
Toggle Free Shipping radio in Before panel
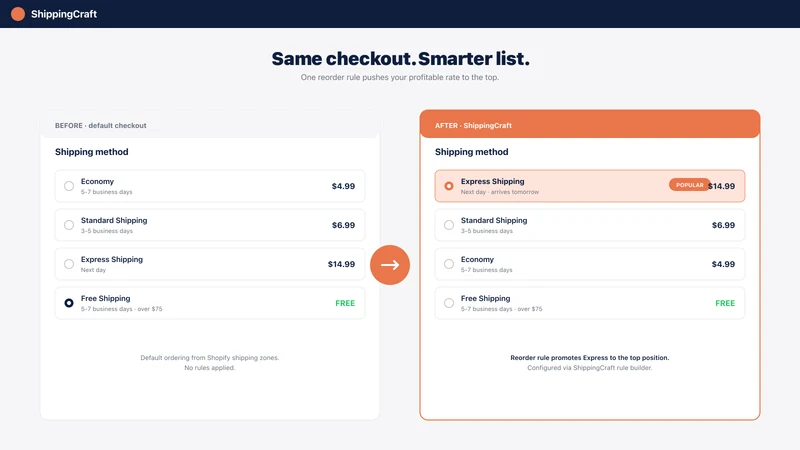[x=69, y=303]
